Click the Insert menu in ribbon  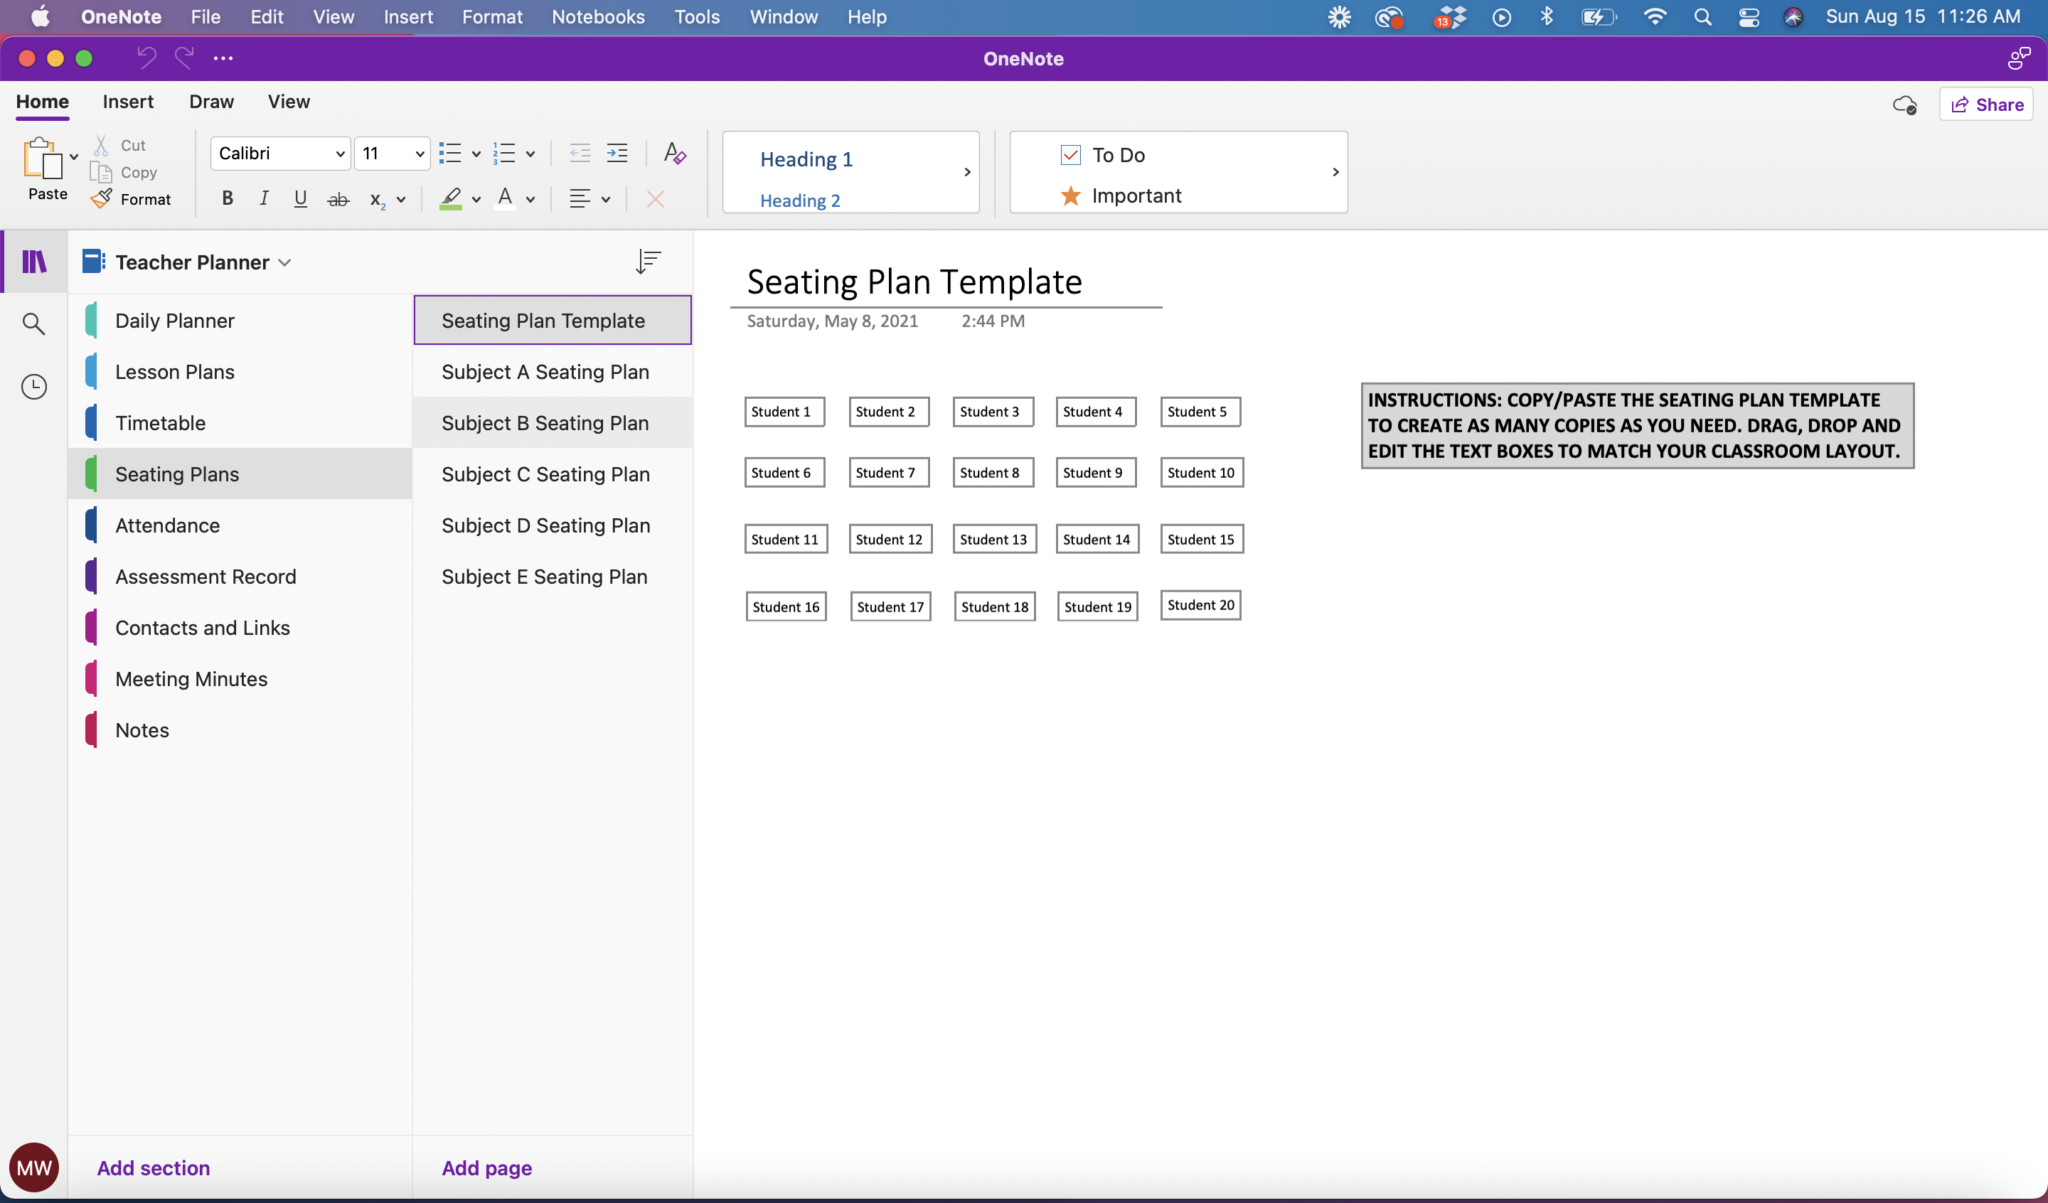click(129, 102)
